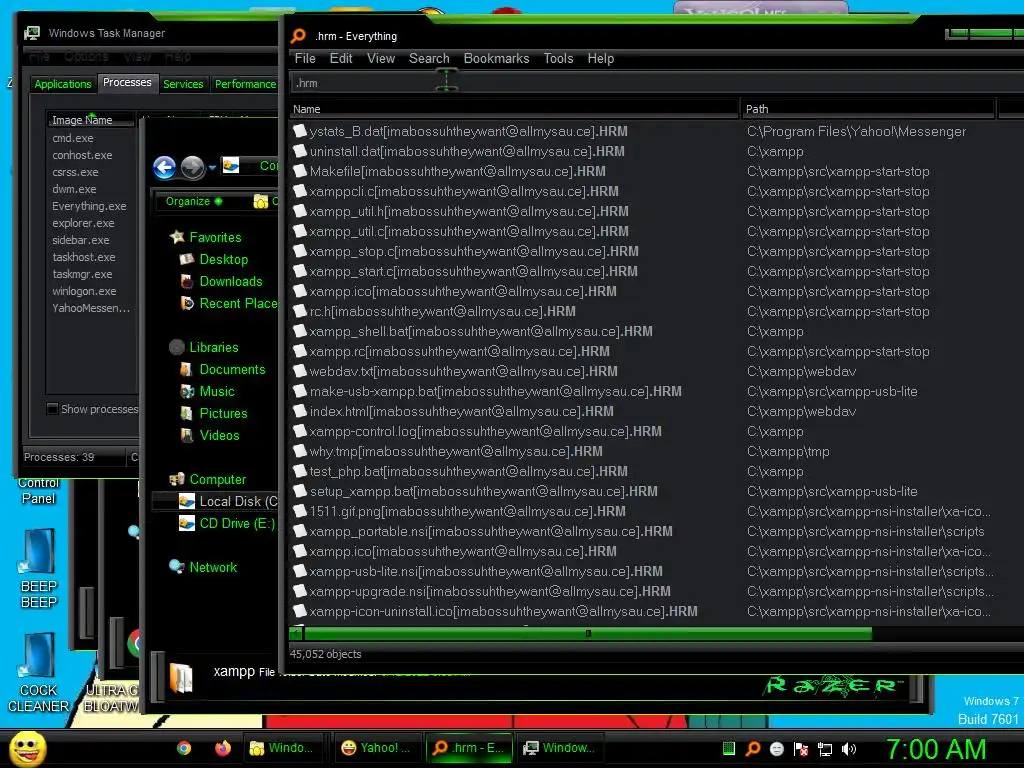Open the Edit menu in Everything
This screenshot has width=1024, height=768.
pyautogui.click(x=341, y=59)
